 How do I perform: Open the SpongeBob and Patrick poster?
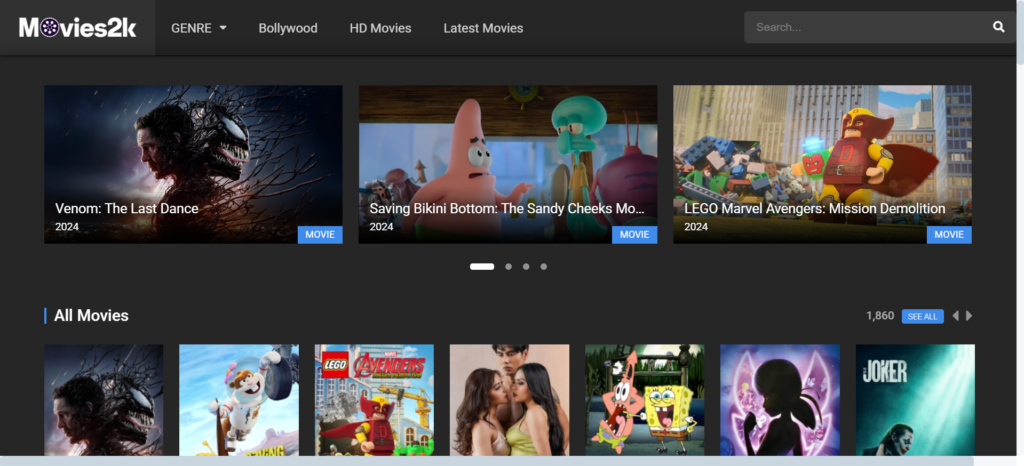645,400
